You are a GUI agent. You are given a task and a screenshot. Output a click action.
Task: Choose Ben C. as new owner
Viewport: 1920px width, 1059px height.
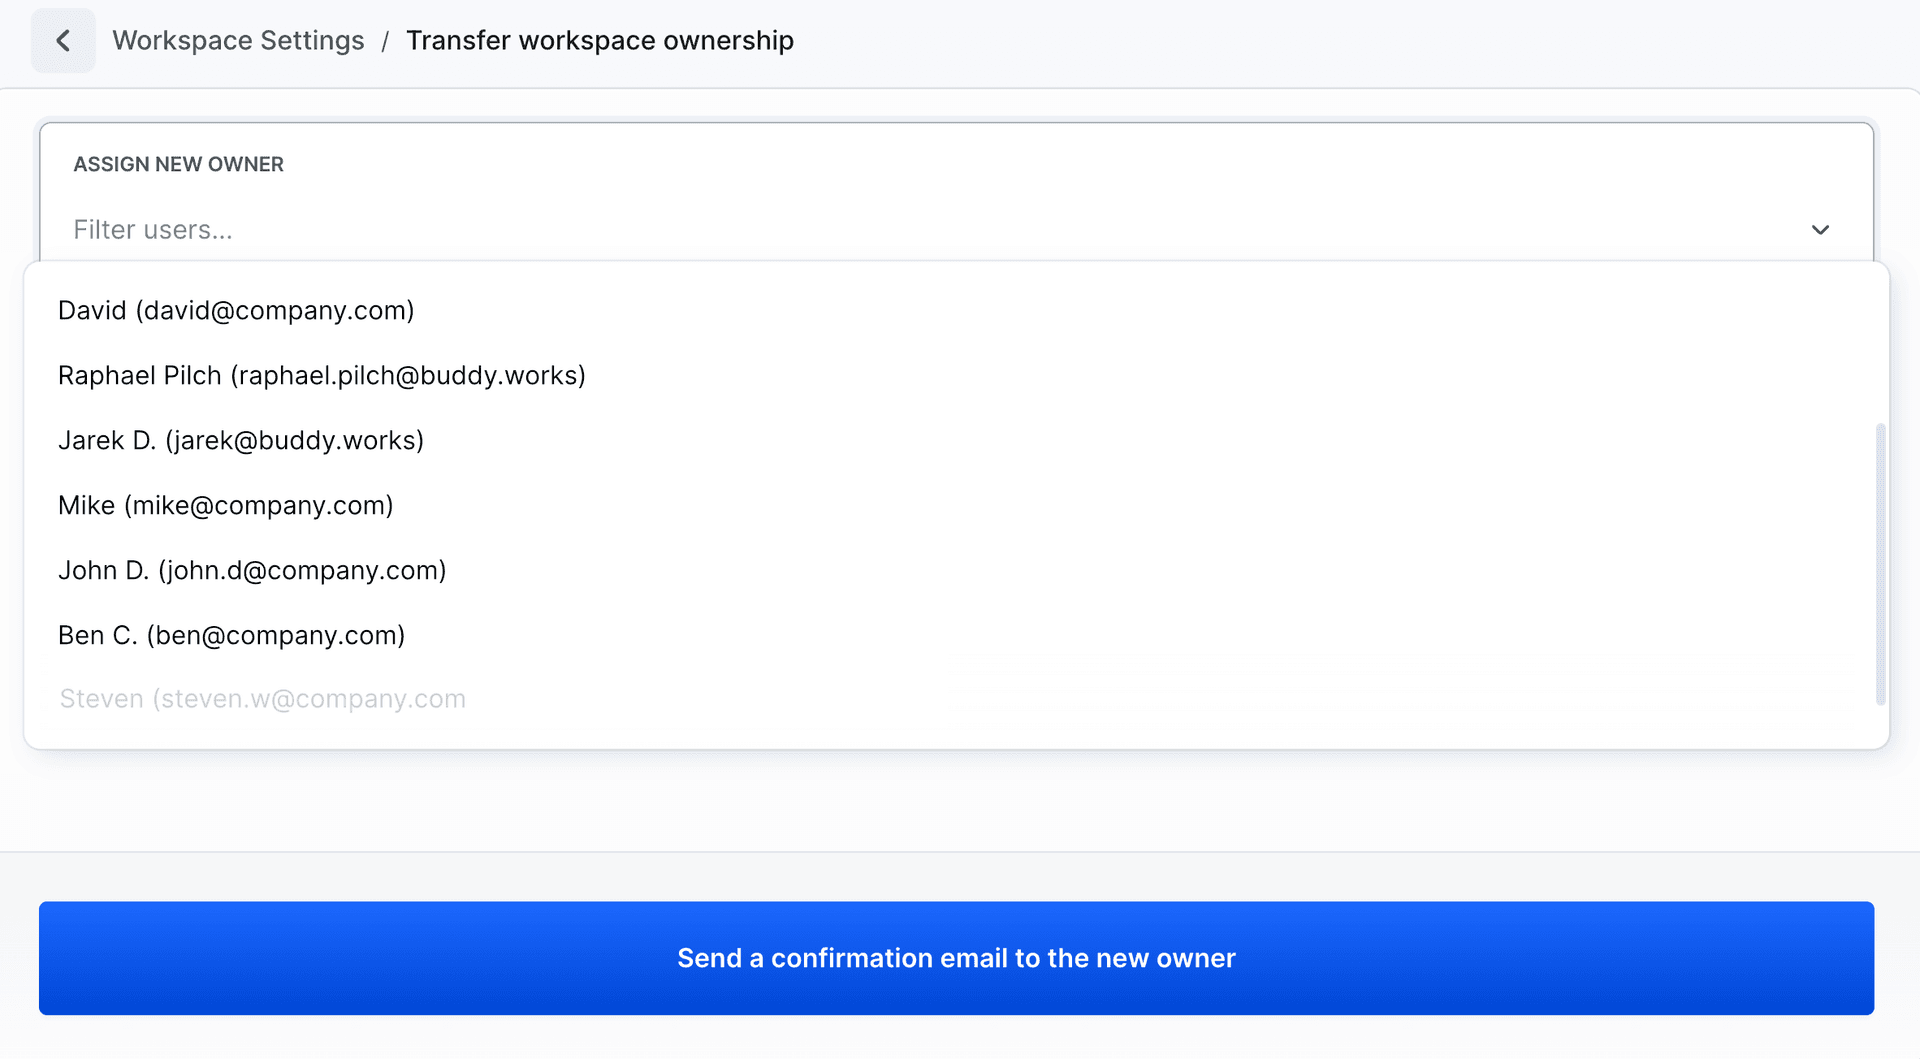[x=231, y=635]
